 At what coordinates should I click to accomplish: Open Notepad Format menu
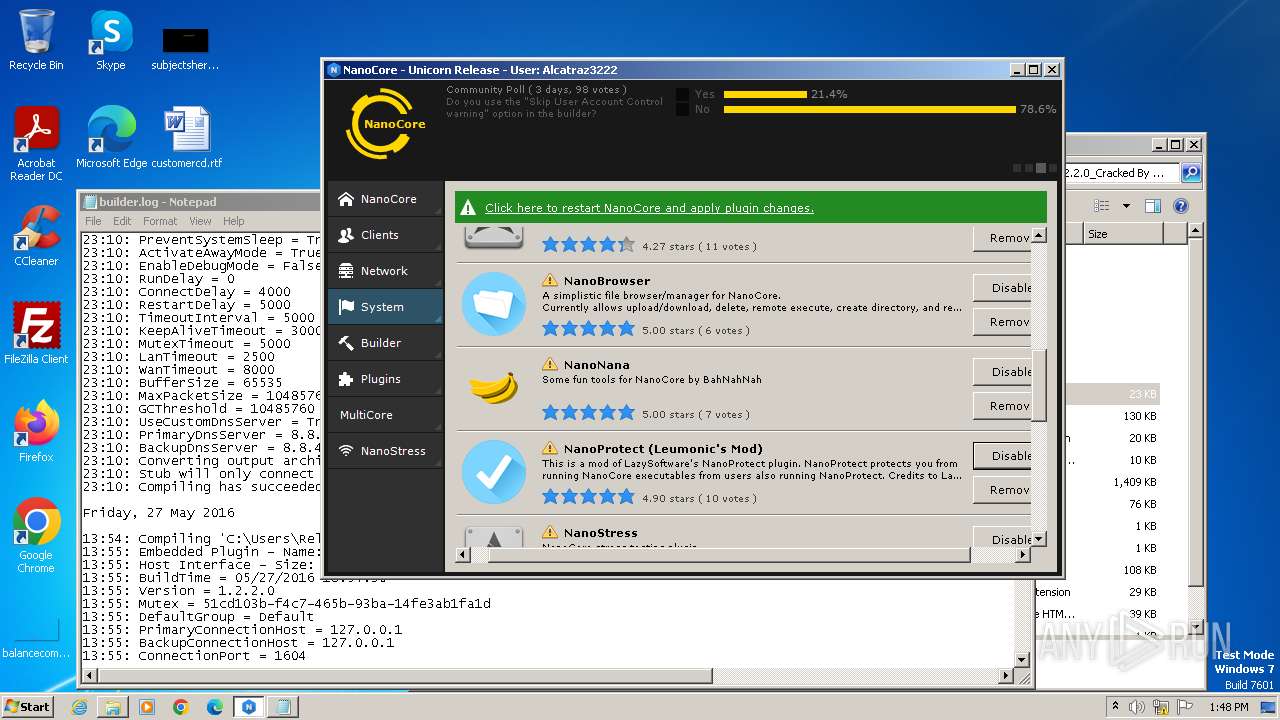pyautogui.click(x=160, y=221)
